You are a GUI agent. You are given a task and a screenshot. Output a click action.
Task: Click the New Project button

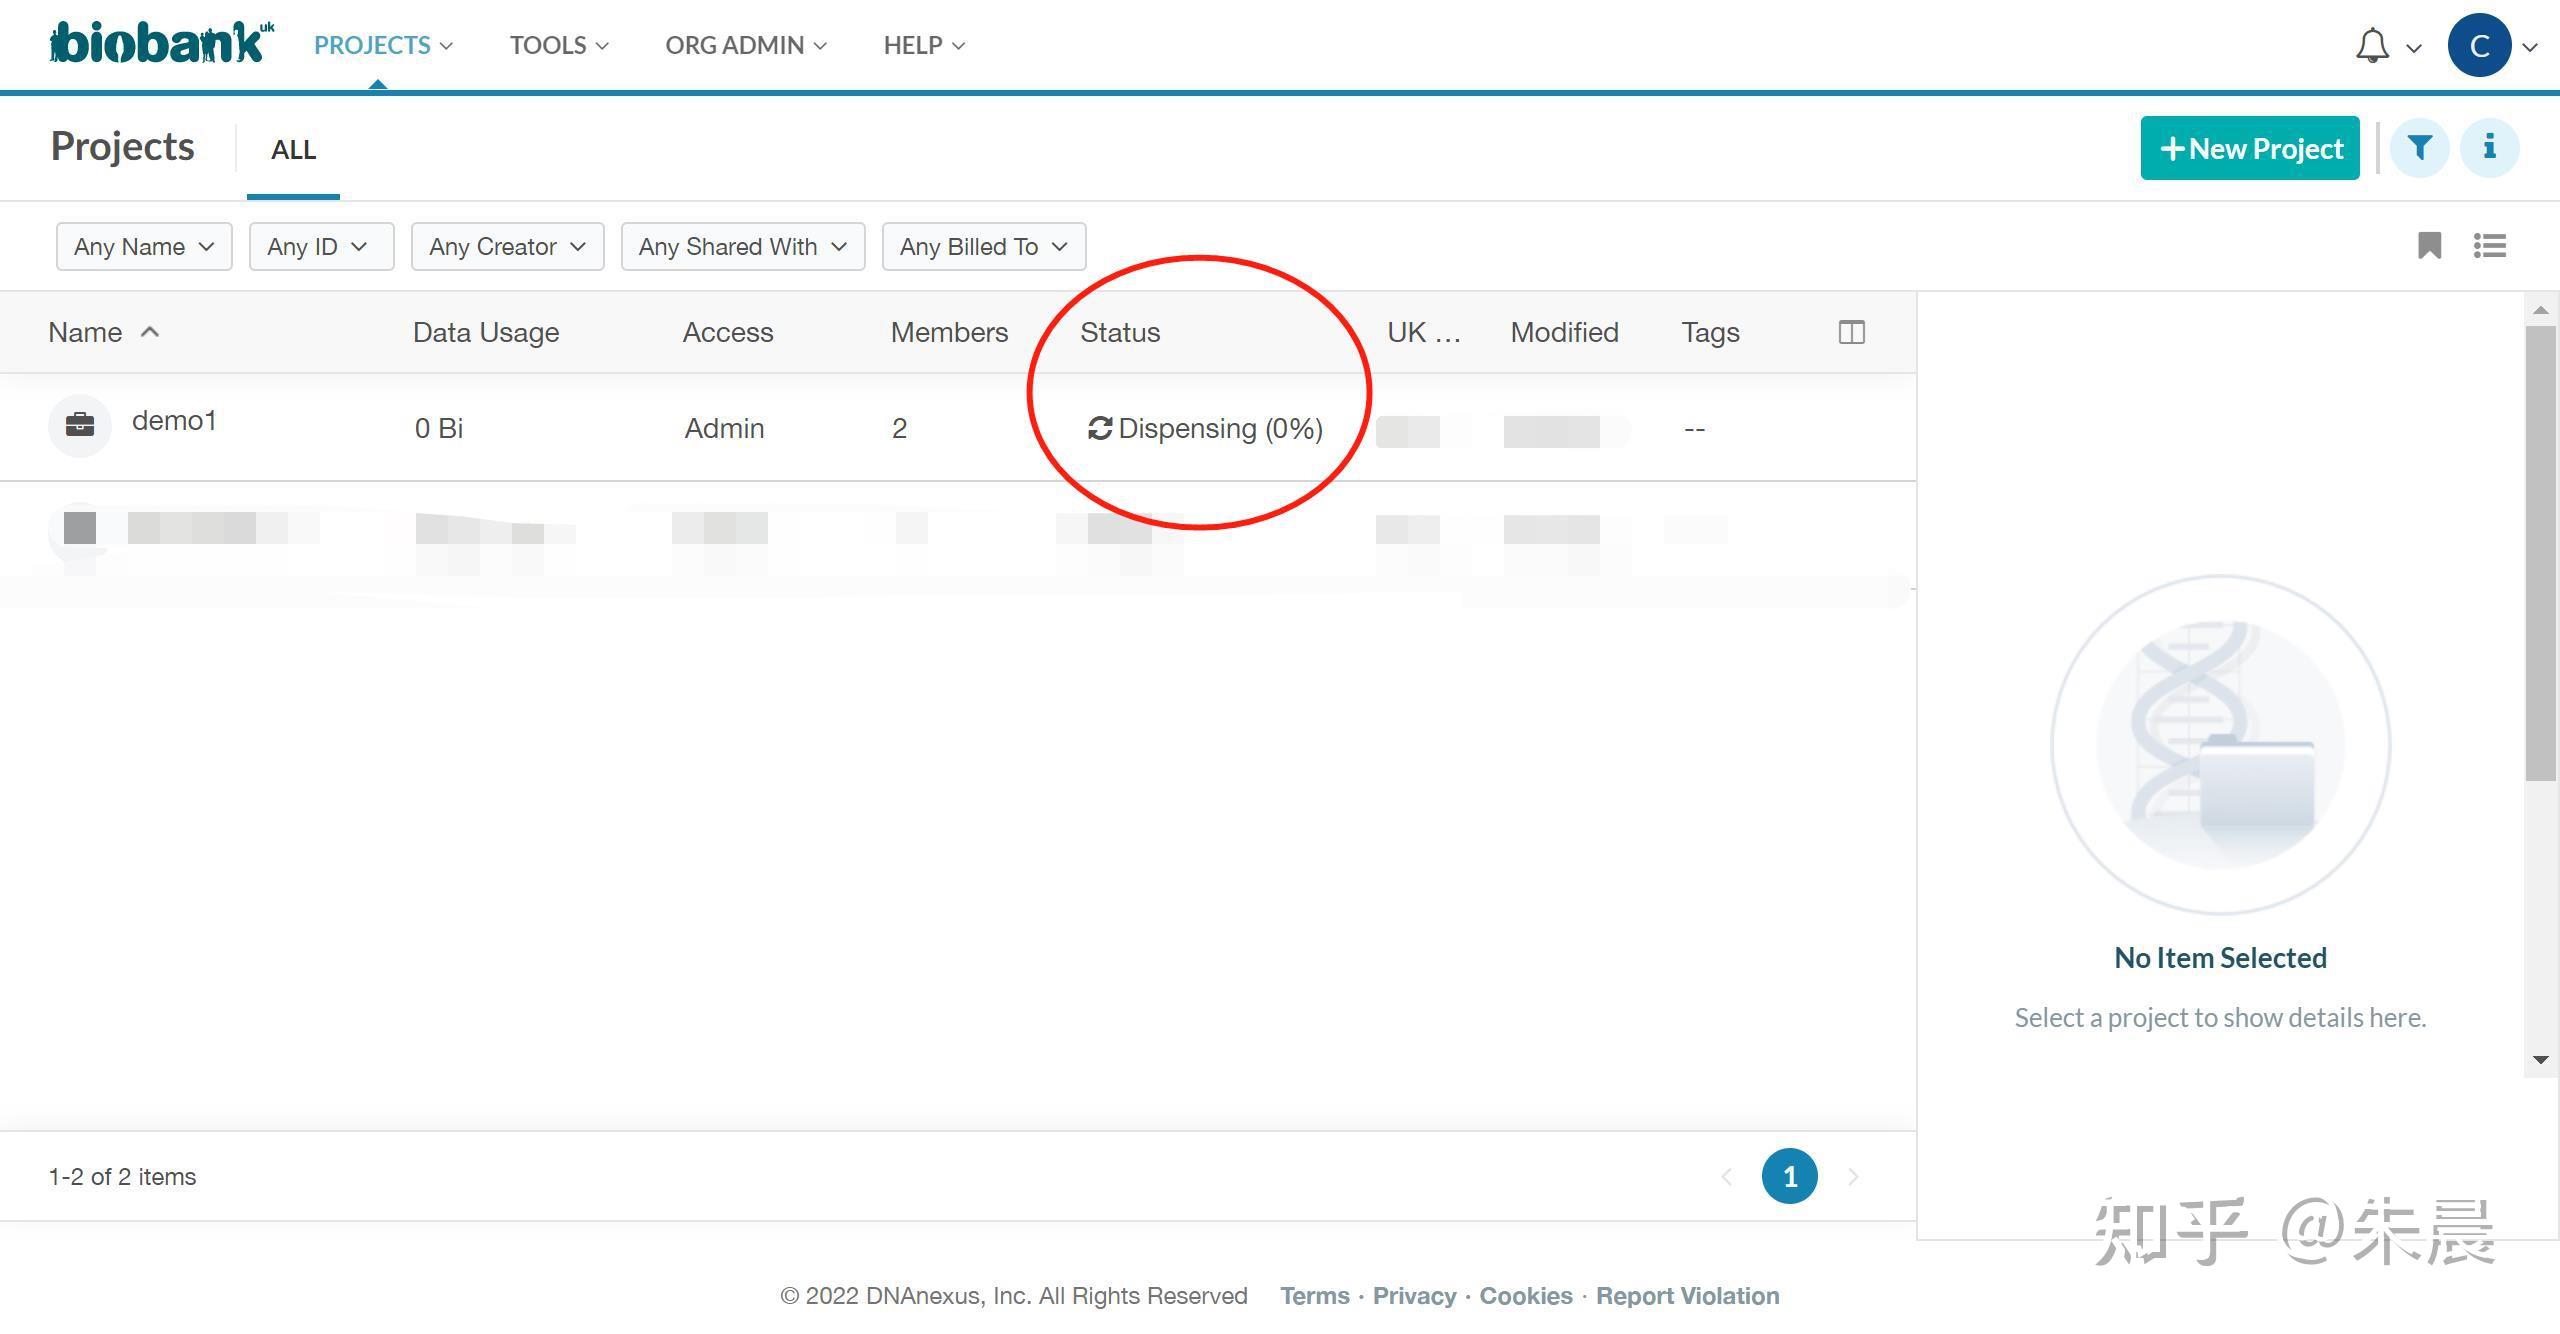pyautogui.click(x=2249, y=148)
